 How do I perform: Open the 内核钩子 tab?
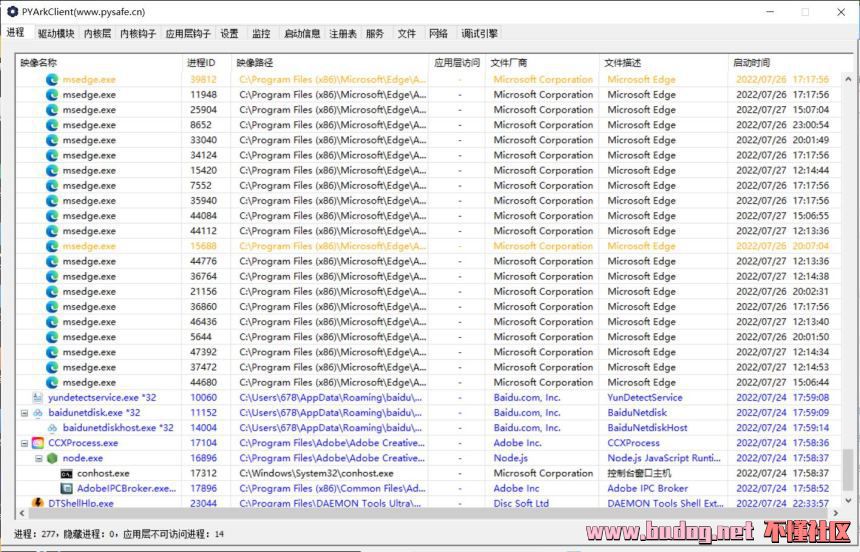pyautogui.click(x=138, y=33)
